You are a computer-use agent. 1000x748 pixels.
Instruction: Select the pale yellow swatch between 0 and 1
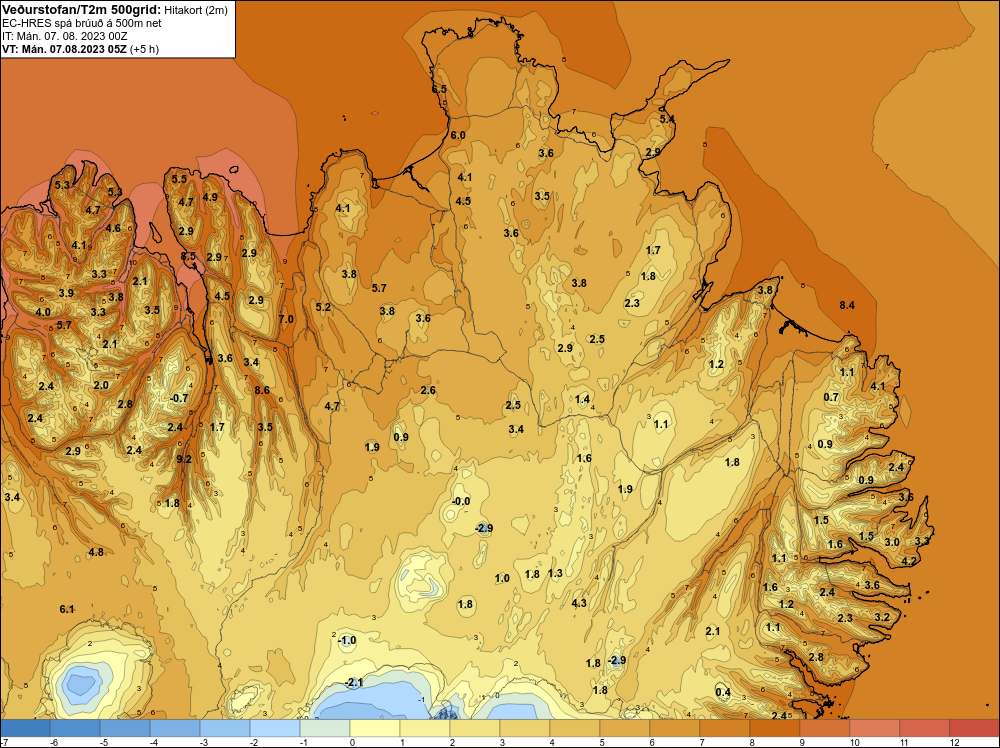[x=375, y=728]
